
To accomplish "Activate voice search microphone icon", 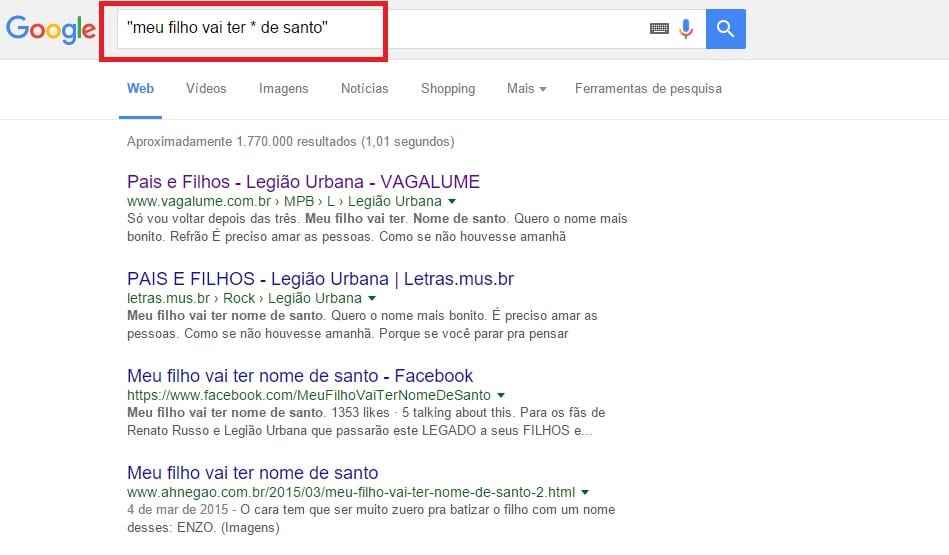I will pyautogui.click(x=686, y=28).
